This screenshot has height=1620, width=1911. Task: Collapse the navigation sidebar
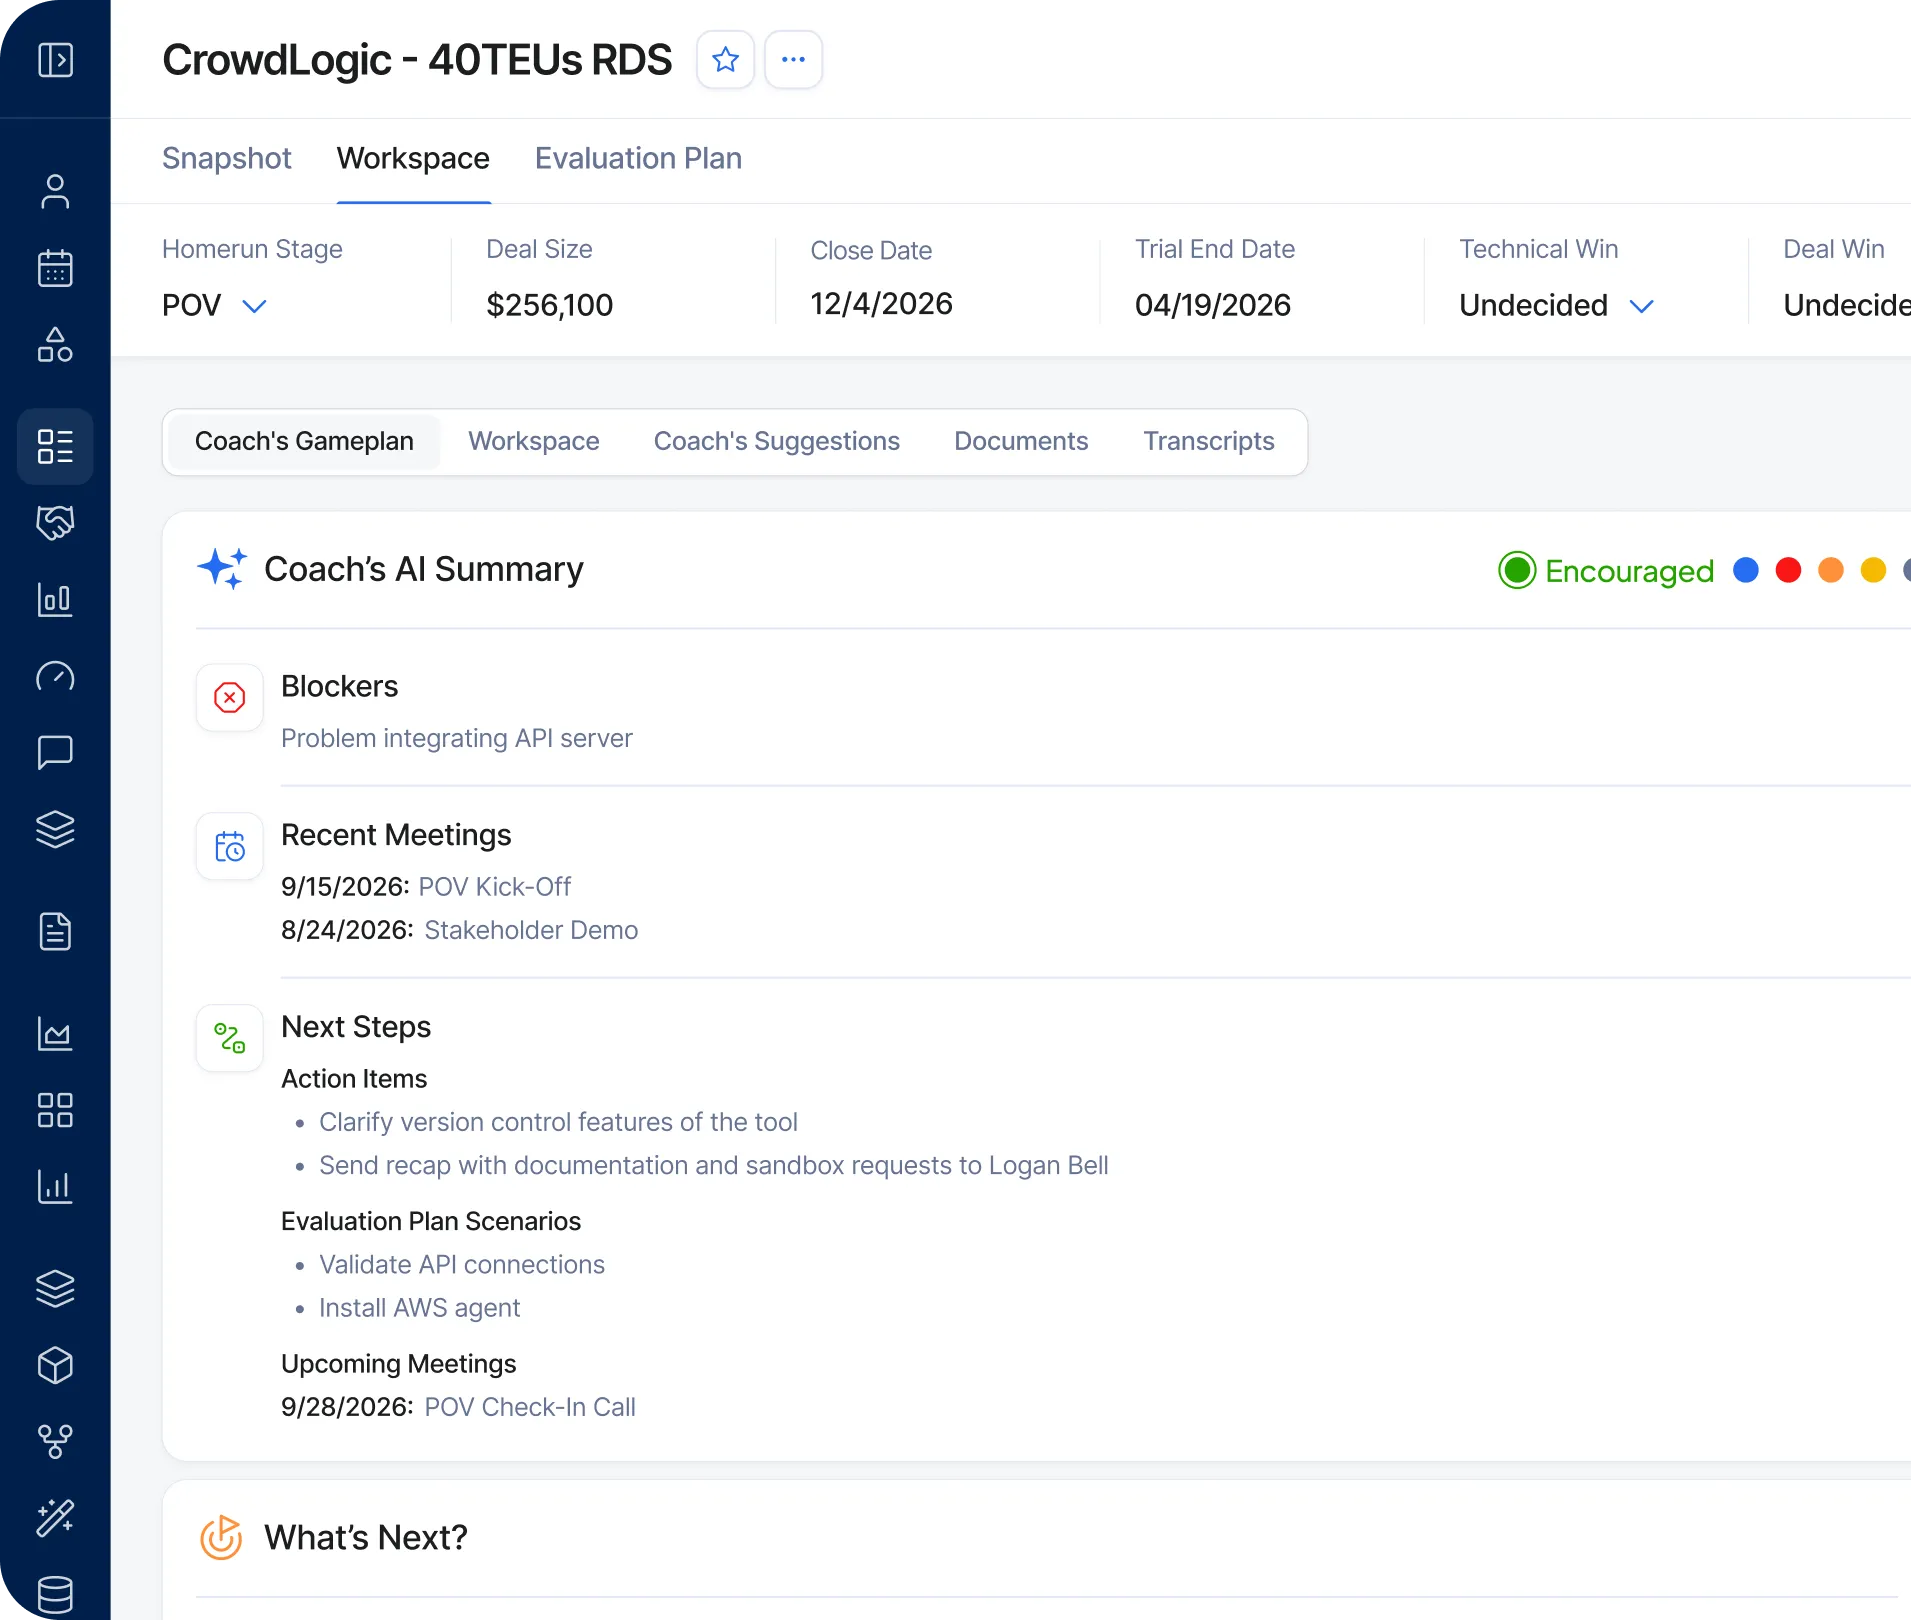pyautogui.click(x=56, y=59)
